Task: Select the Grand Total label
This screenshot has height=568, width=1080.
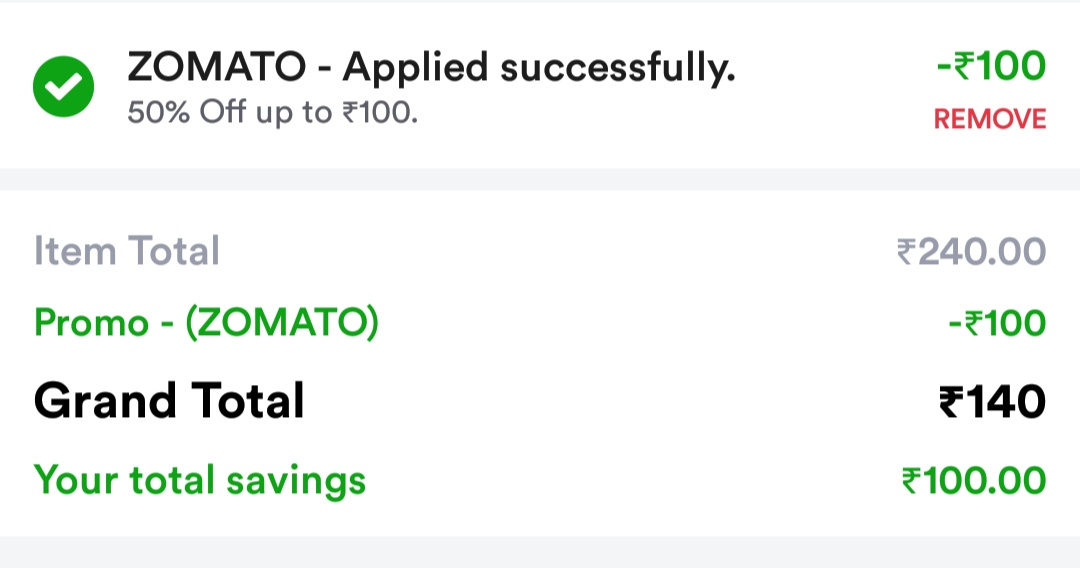Action: click(x=169, y=401)
